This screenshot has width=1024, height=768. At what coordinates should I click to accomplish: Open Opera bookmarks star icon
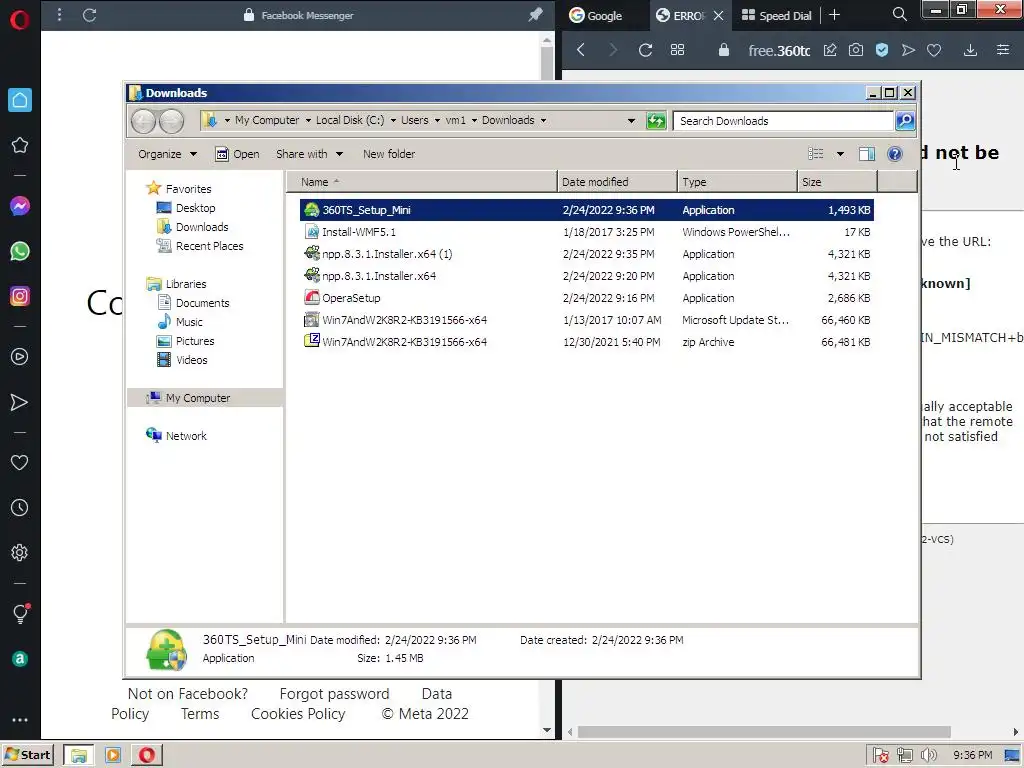(x=20, y=145)
